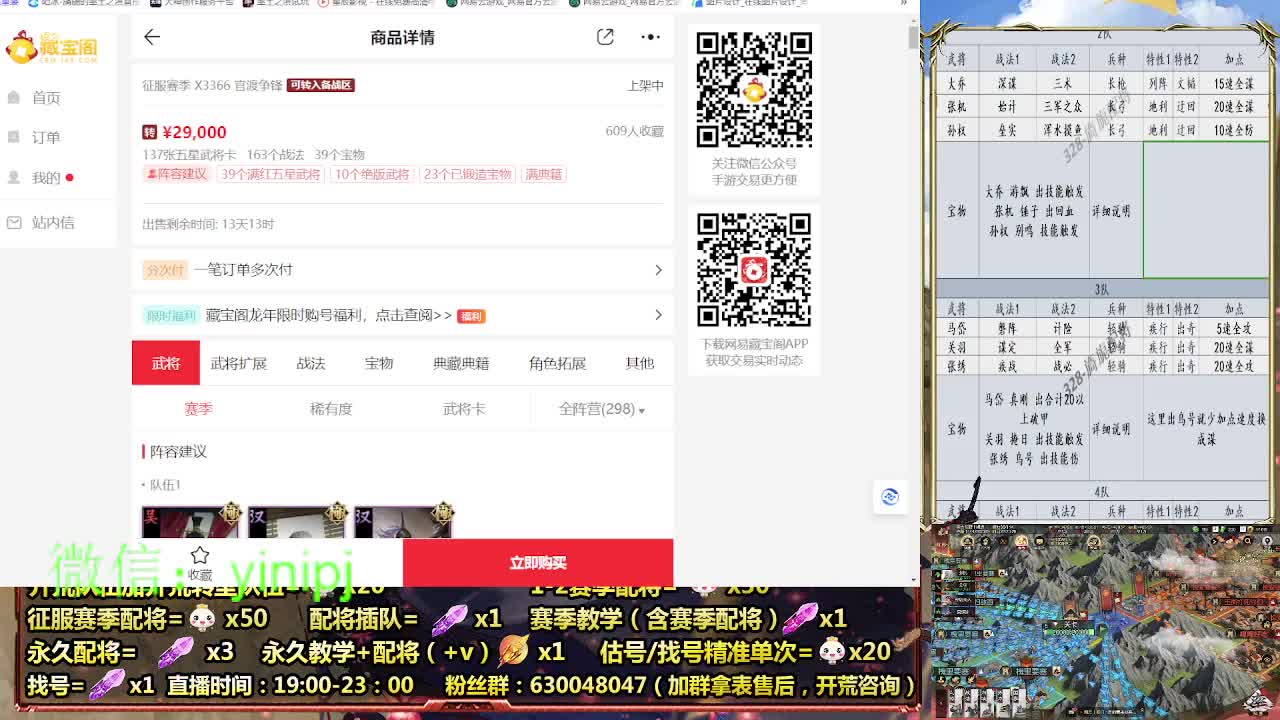Image resolution: width=1280 pixels, height=720 pixels.
Task: Click the 10个绝版武将 tag
Action: click(x=372, y=174)
